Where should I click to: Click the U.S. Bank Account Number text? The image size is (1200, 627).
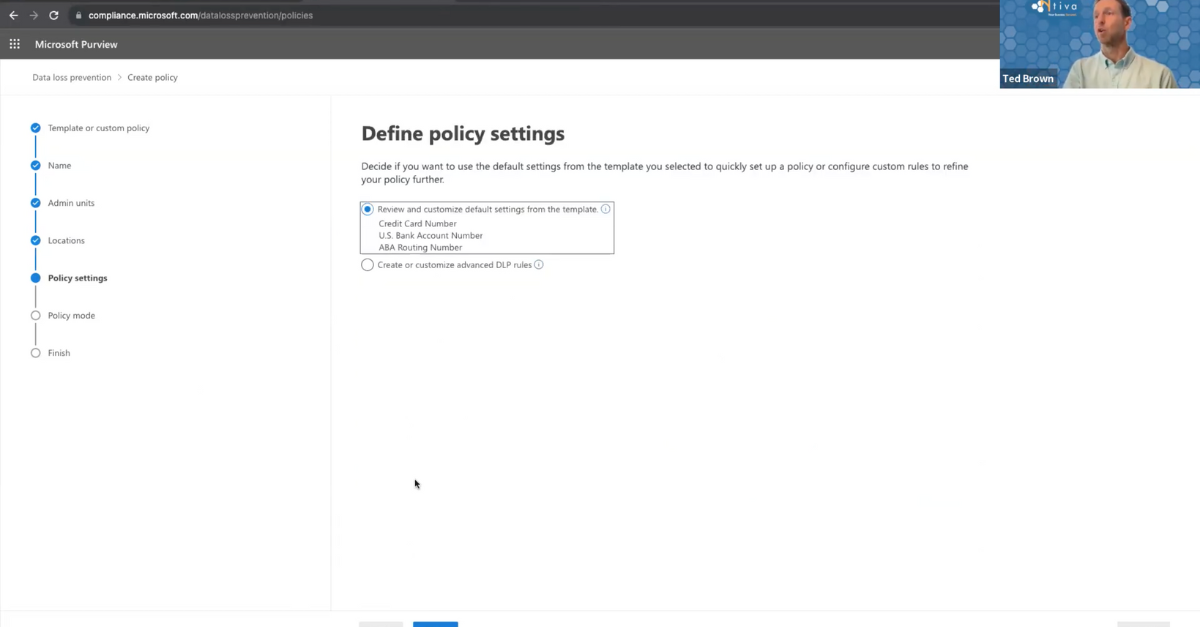click(431, 236)
